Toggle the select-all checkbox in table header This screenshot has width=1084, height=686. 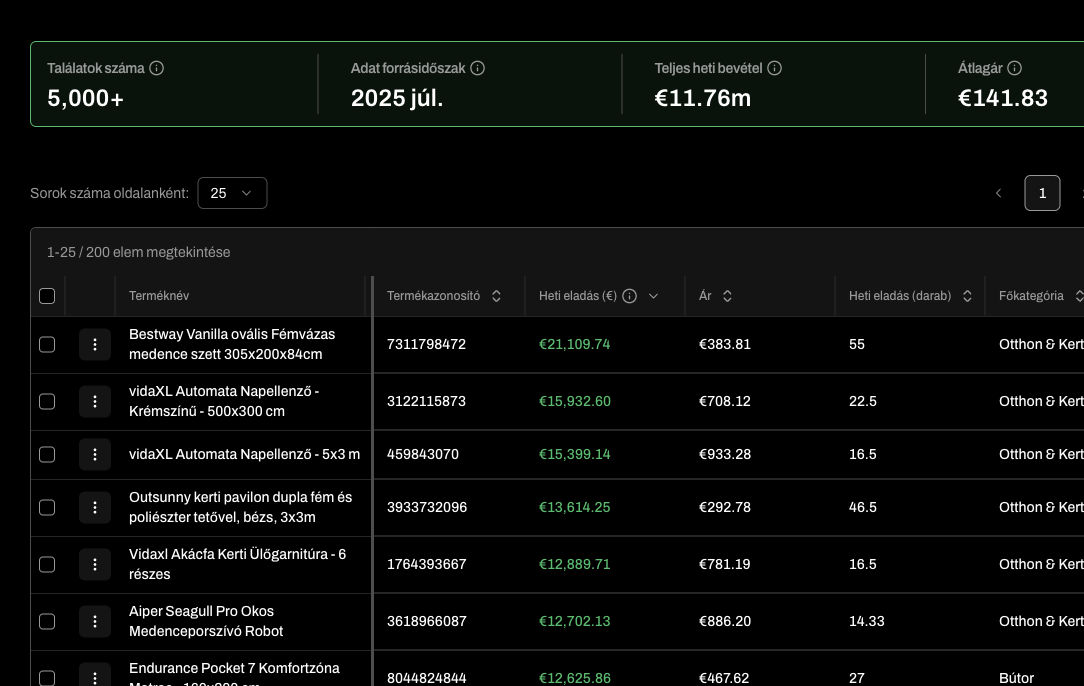[x=47, y=296]
